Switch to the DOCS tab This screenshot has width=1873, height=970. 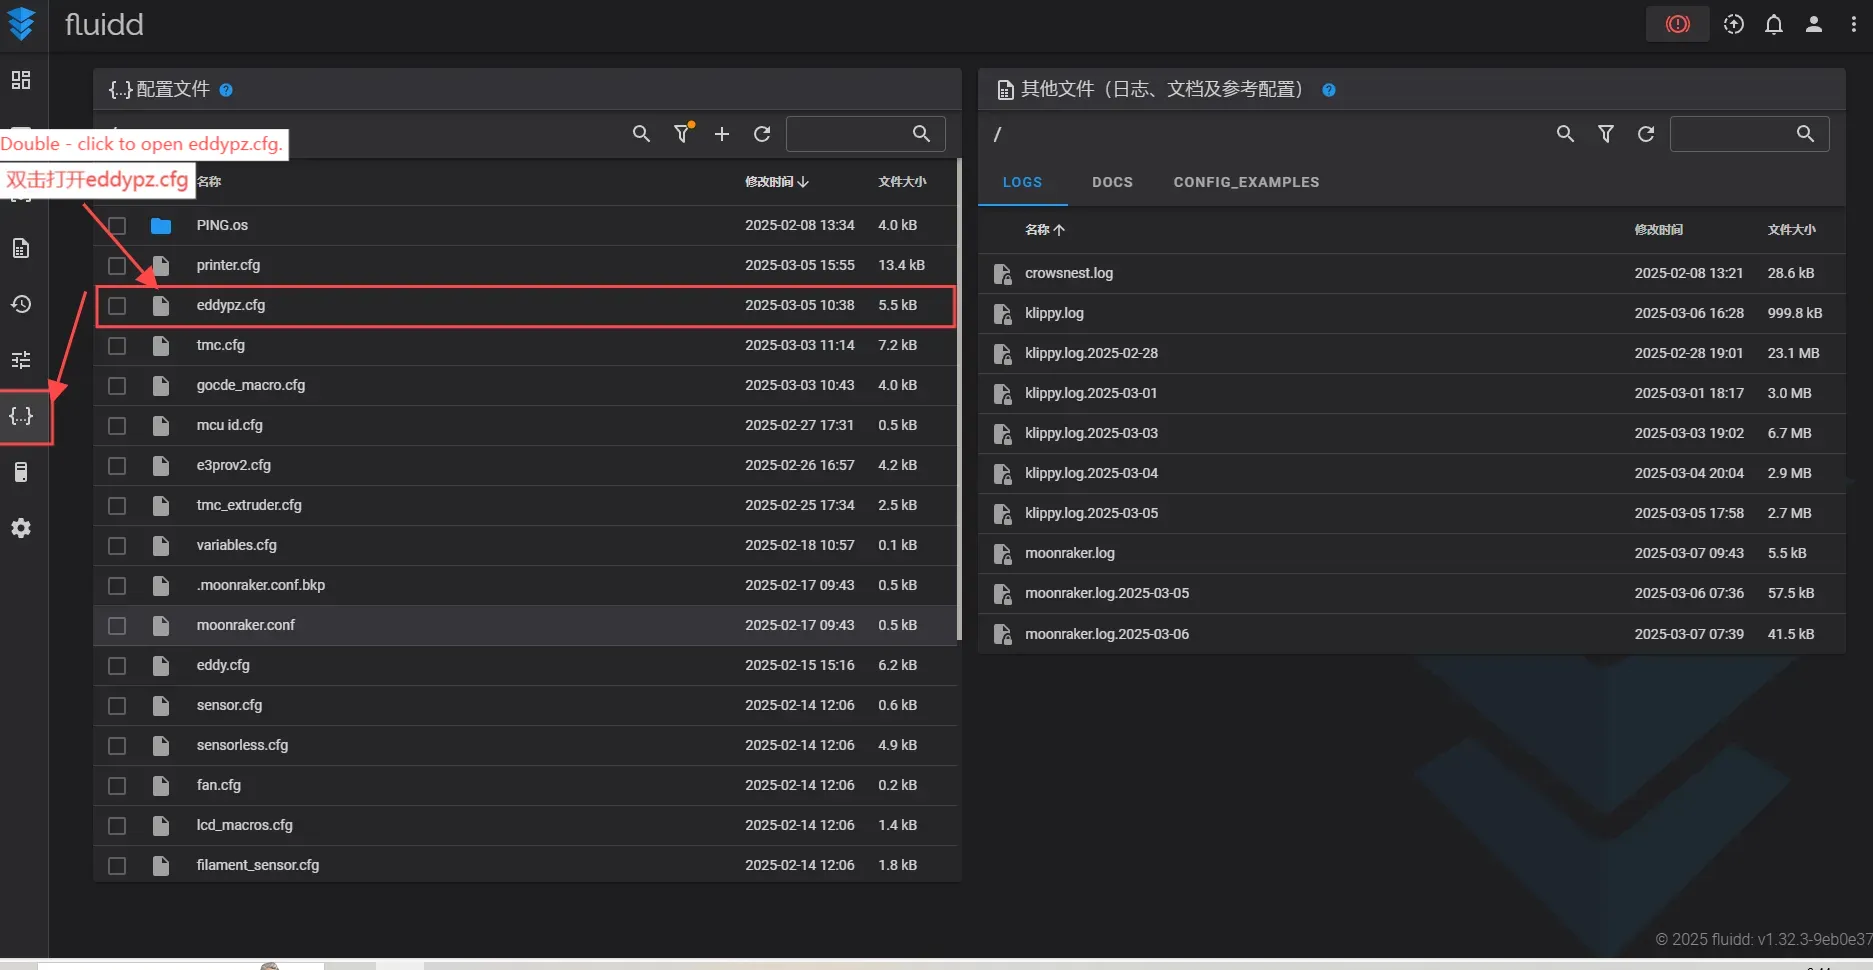tap(1112, 182)
